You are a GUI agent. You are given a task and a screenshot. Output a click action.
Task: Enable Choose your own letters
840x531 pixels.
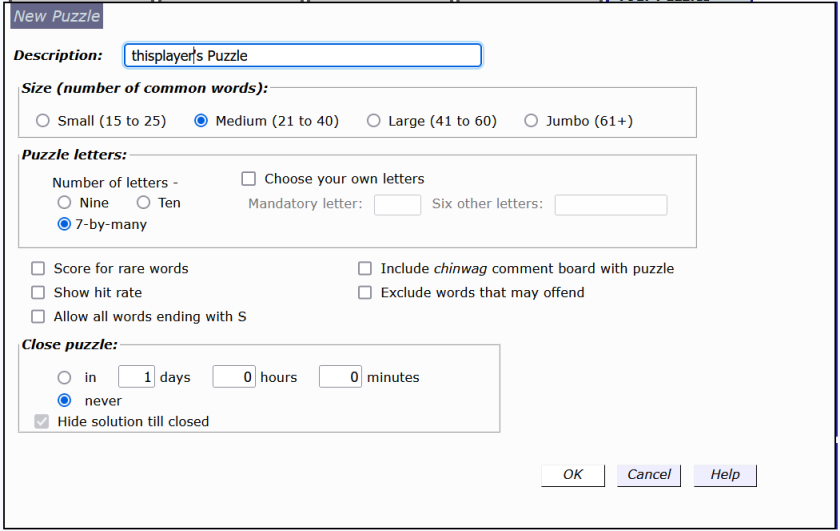(x=249, y=179)
